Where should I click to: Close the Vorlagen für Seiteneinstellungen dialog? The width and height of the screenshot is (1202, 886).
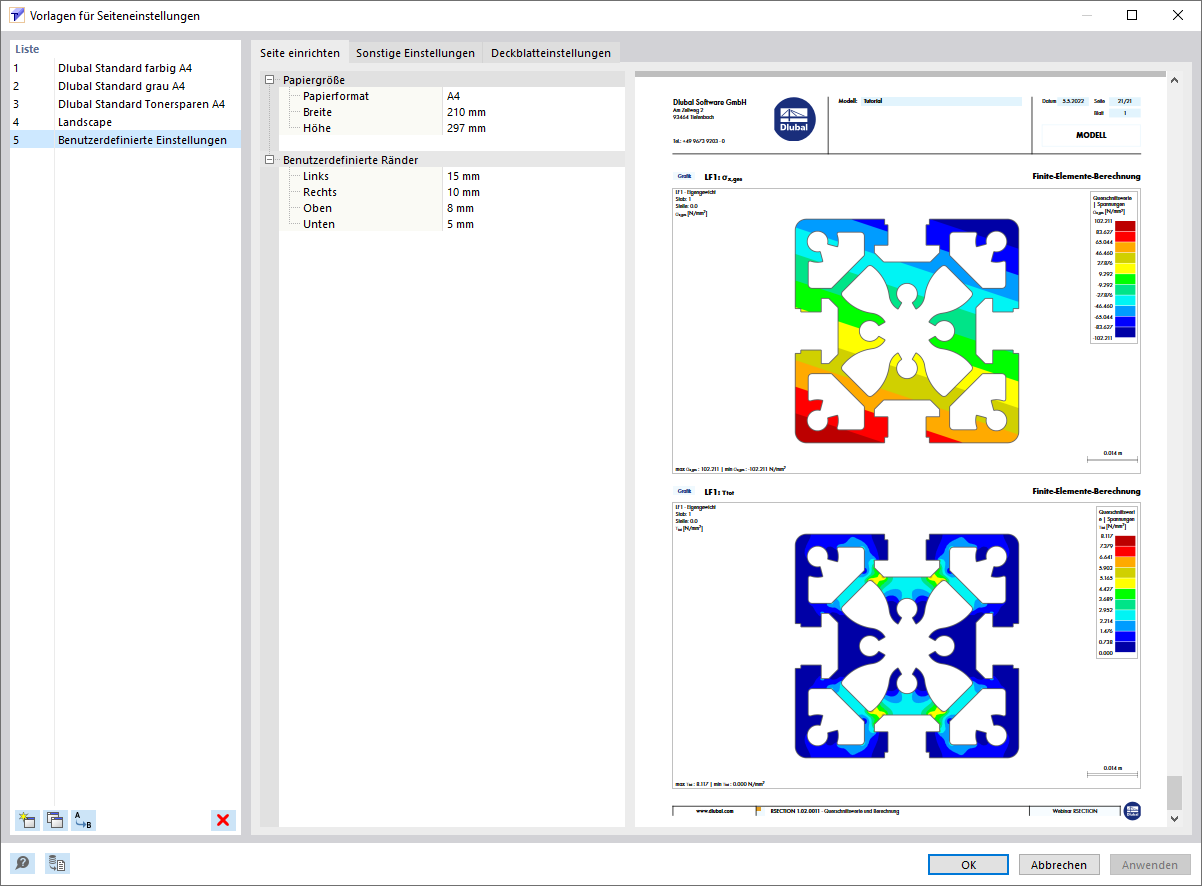pyautogui.click(x=1178, y=15)
